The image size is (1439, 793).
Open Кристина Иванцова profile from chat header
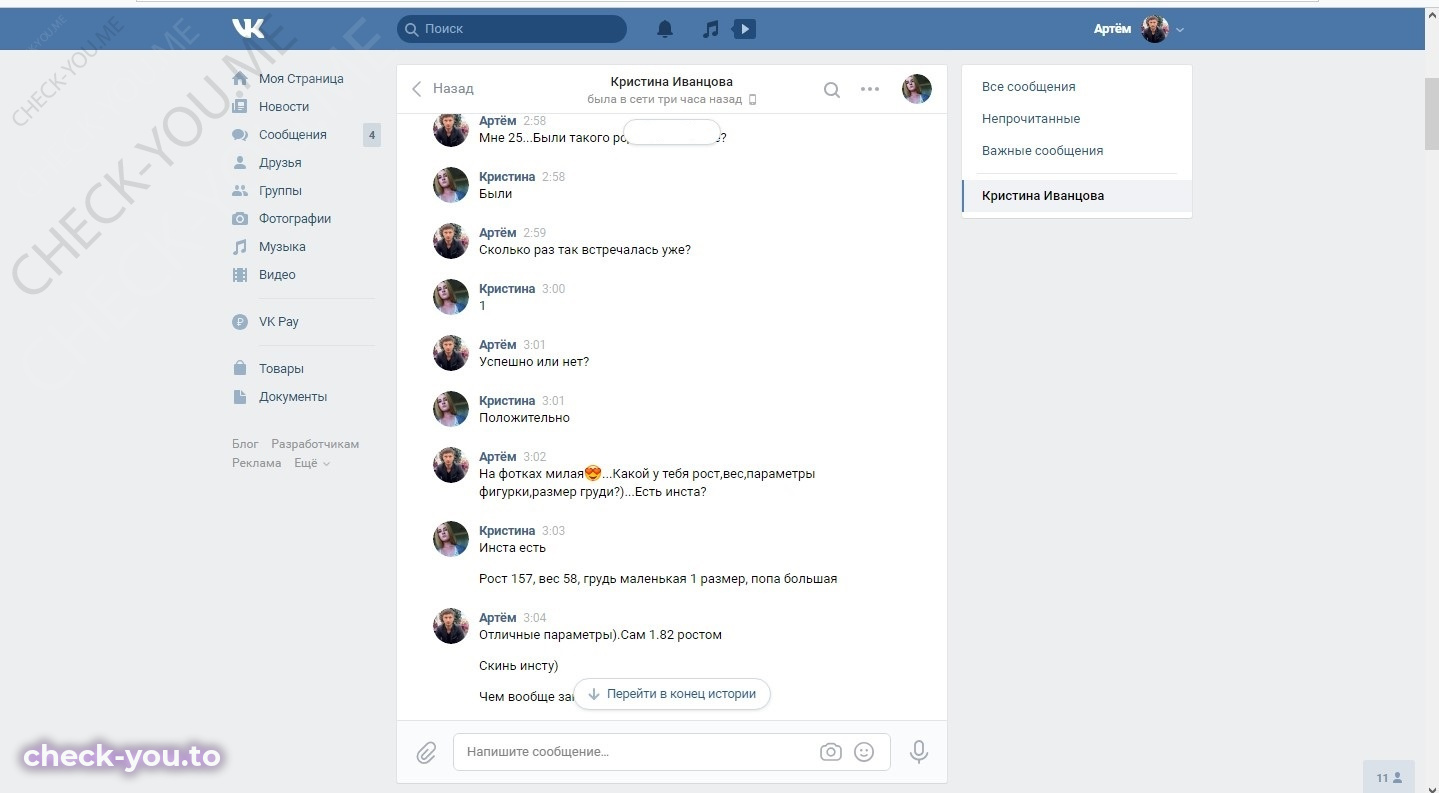[672, 82]
